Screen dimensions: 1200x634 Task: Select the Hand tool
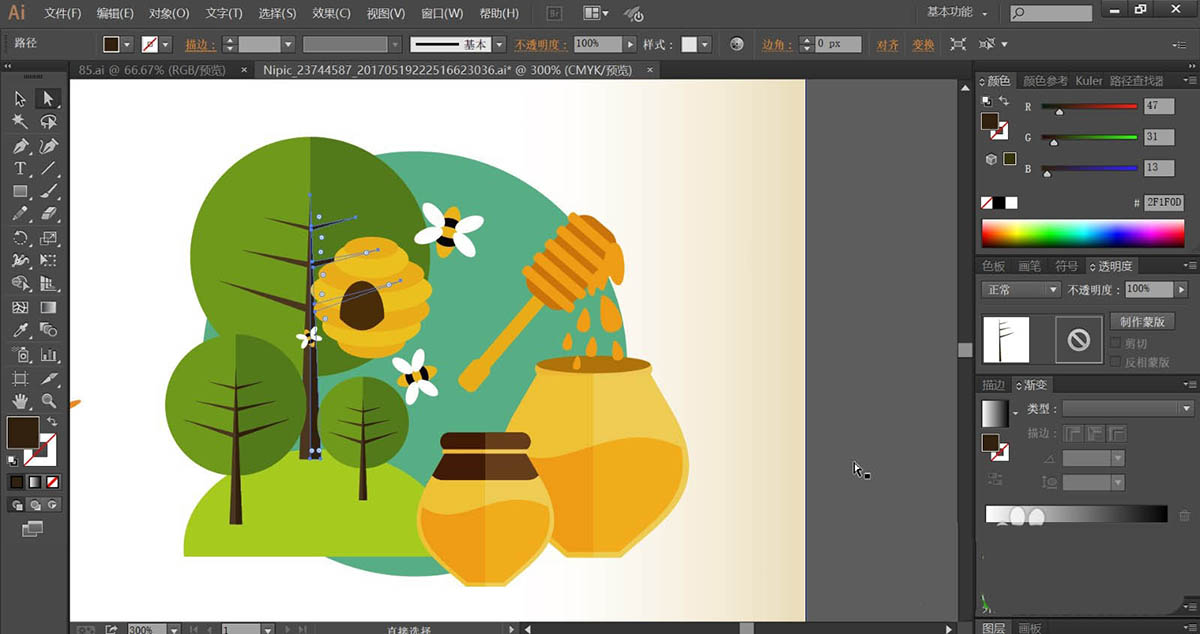click(x=20, y=401)
